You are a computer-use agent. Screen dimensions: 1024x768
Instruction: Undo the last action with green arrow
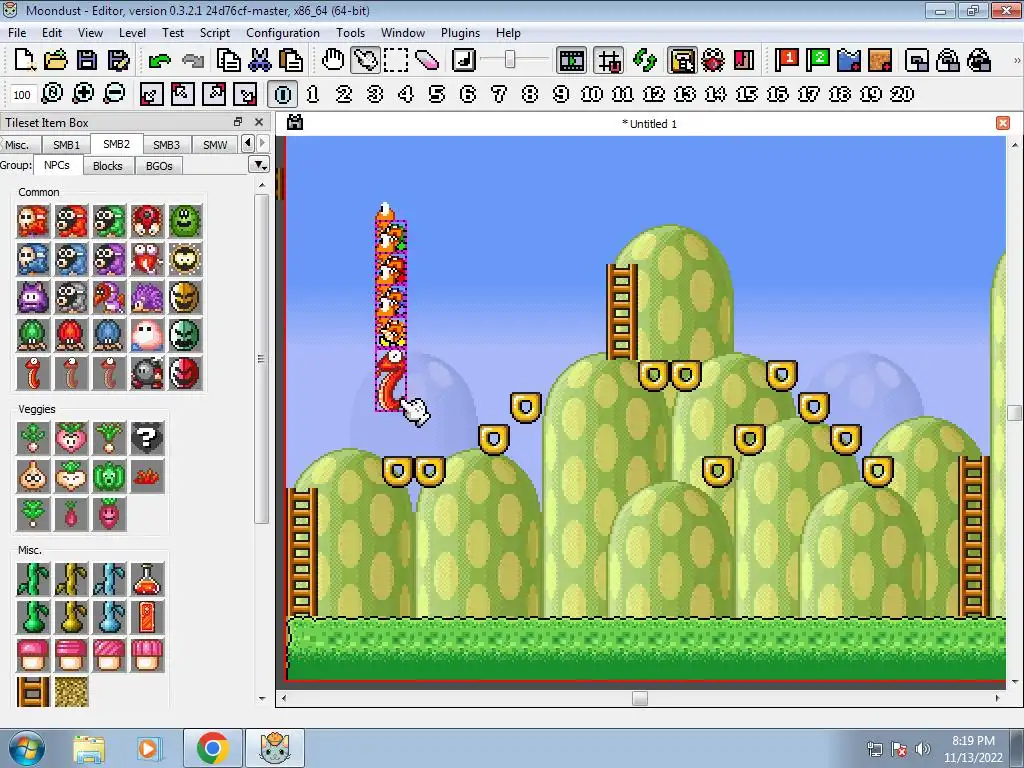(159, 61)
